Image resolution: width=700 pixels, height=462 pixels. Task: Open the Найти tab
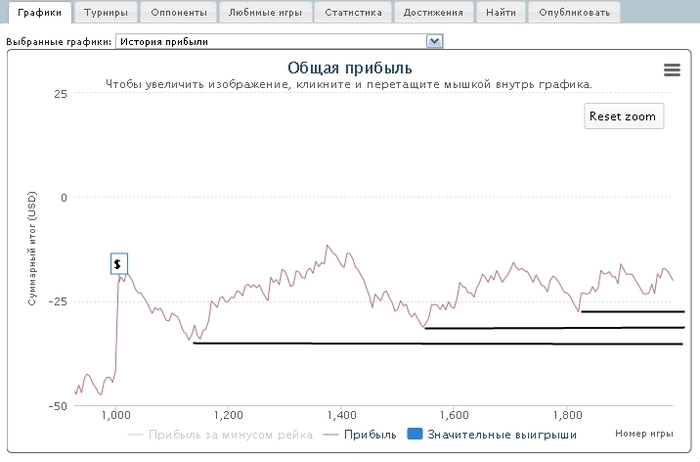pos(501,12)
